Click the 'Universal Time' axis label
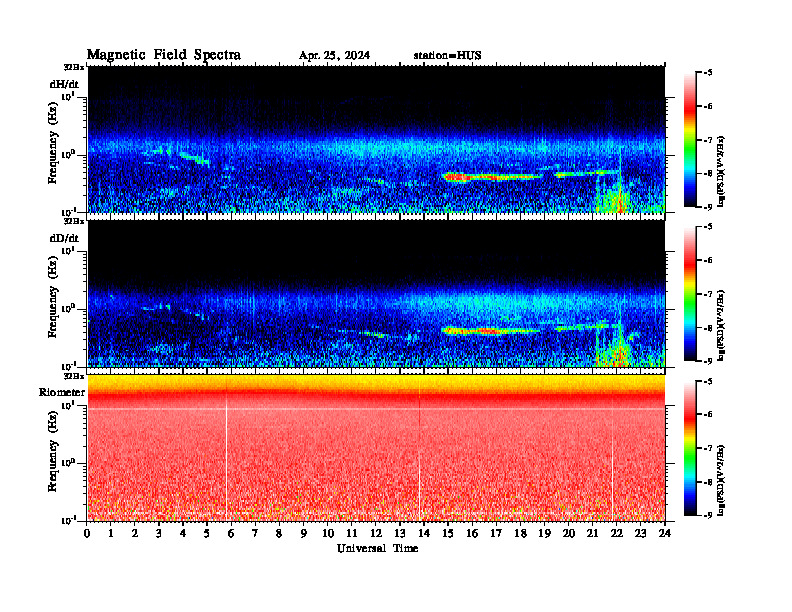The width and height of the screenshot is (792, 612). coord(377,548)
